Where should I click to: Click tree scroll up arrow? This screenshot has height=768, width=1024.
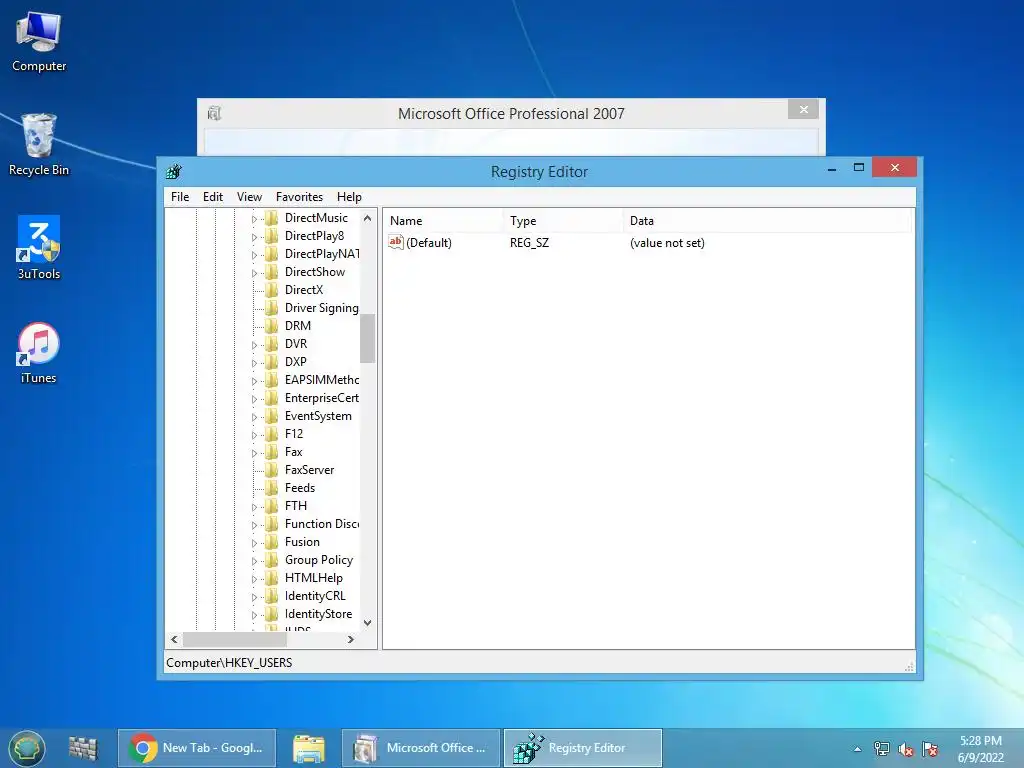coord(368,218)
